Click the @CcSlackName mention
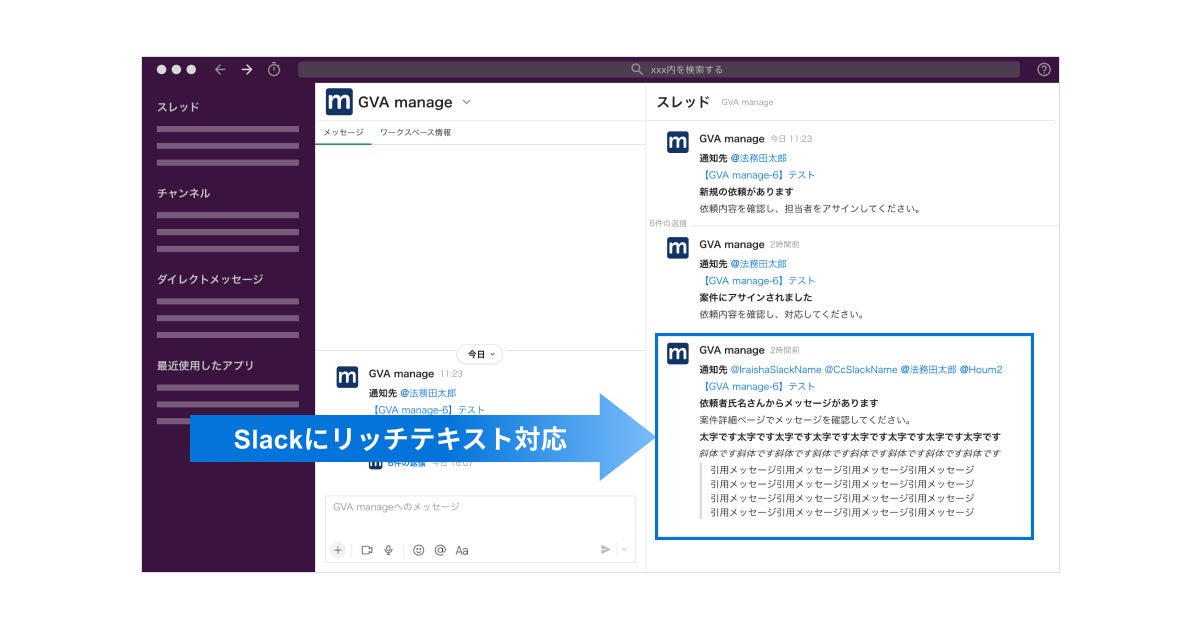The image size is (1200, 630). point(861,370)
